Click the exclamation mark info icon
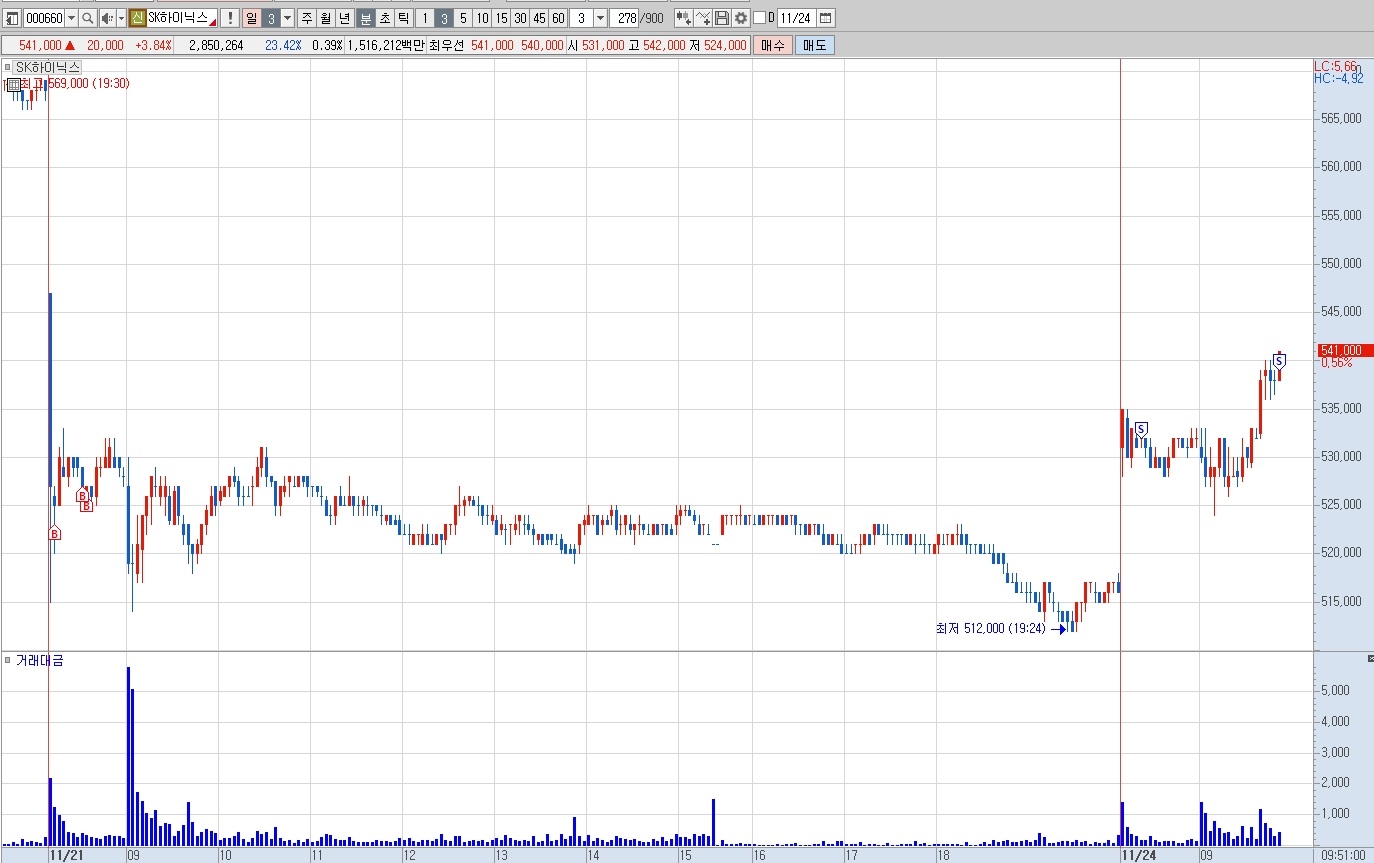This screenshot has width=1374, height=863. pyautogui.click(x=229, y=18)
